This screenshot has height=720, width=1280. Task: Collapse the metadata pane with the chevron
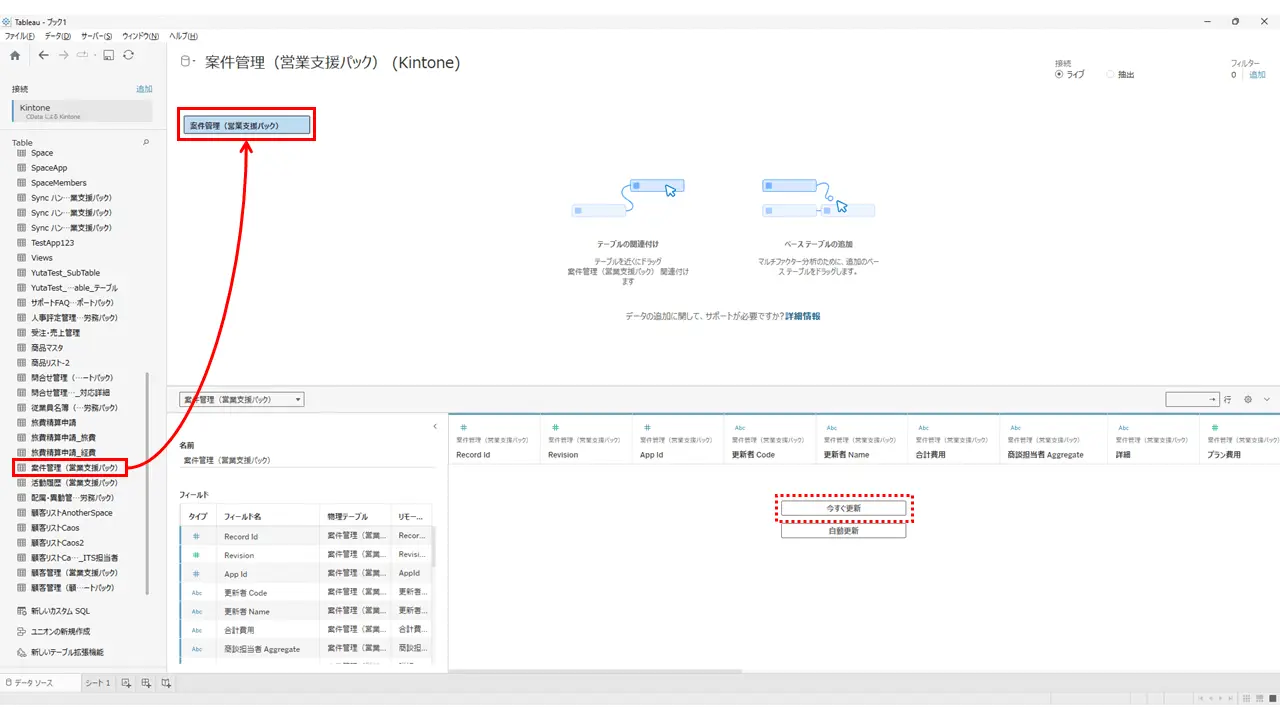point(435,427)
